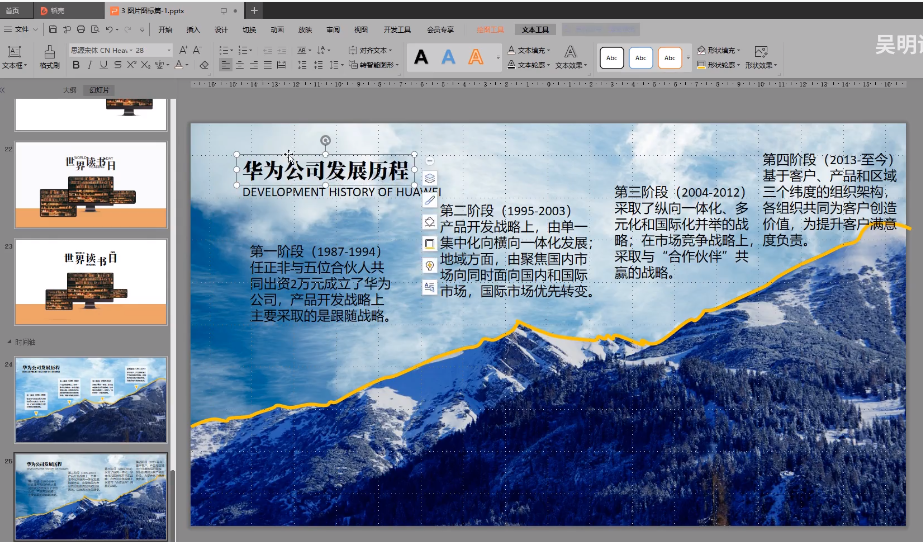Toggle left text alignment
923x542 pixels.
point(225,65)
